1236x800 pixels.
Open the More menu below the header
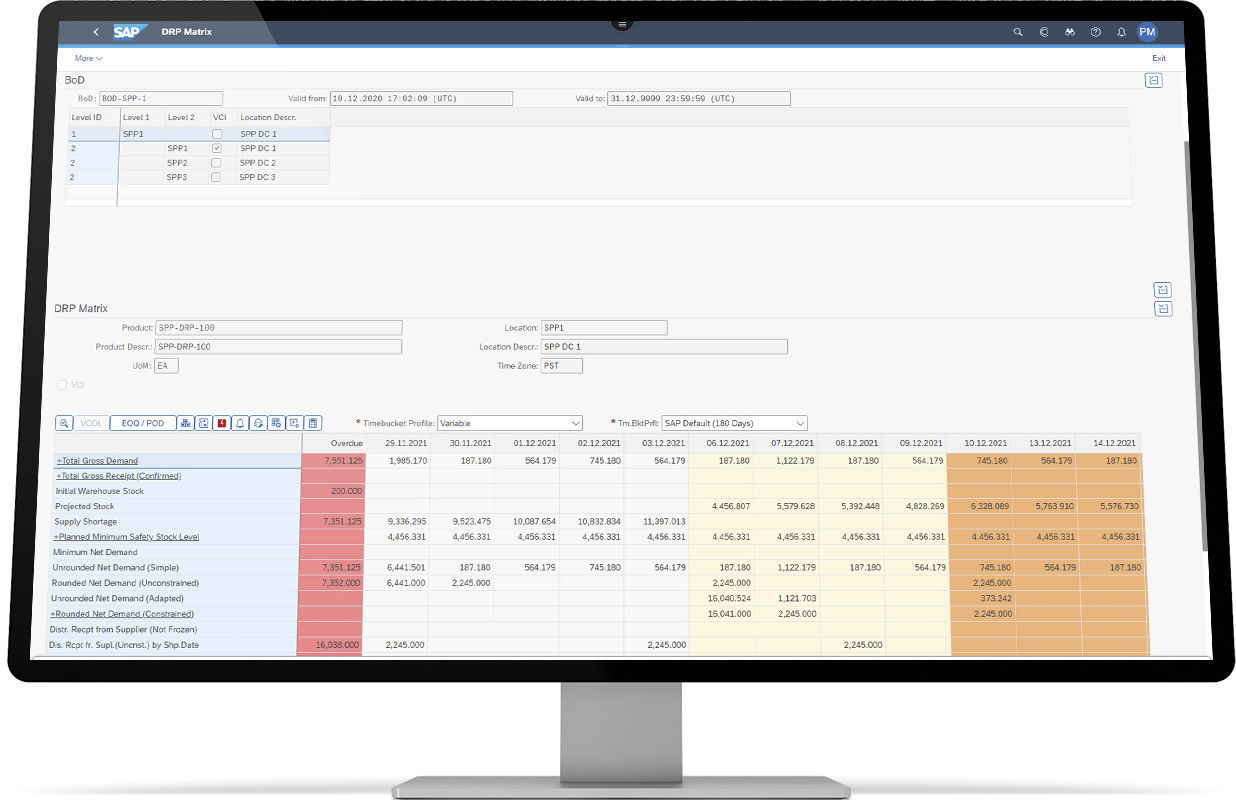88,57
